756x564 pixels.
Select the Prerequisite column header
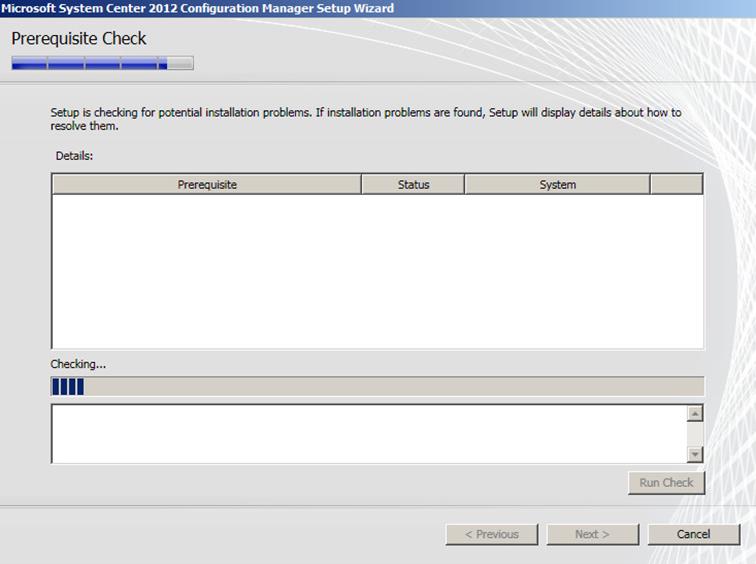(207, 185)
